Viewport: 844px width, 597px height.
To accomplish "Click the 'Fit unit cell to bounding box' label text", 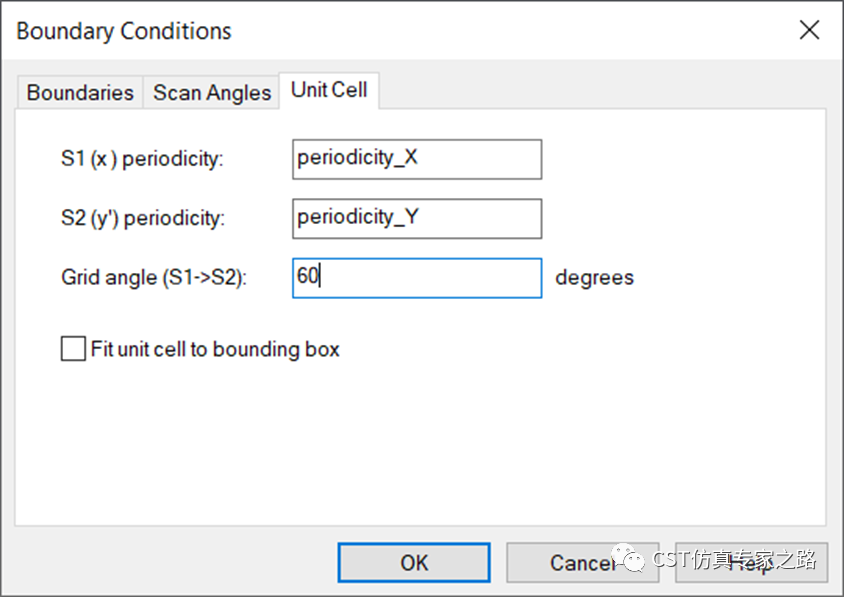I will pyautogui.click(x=215, y=349).
